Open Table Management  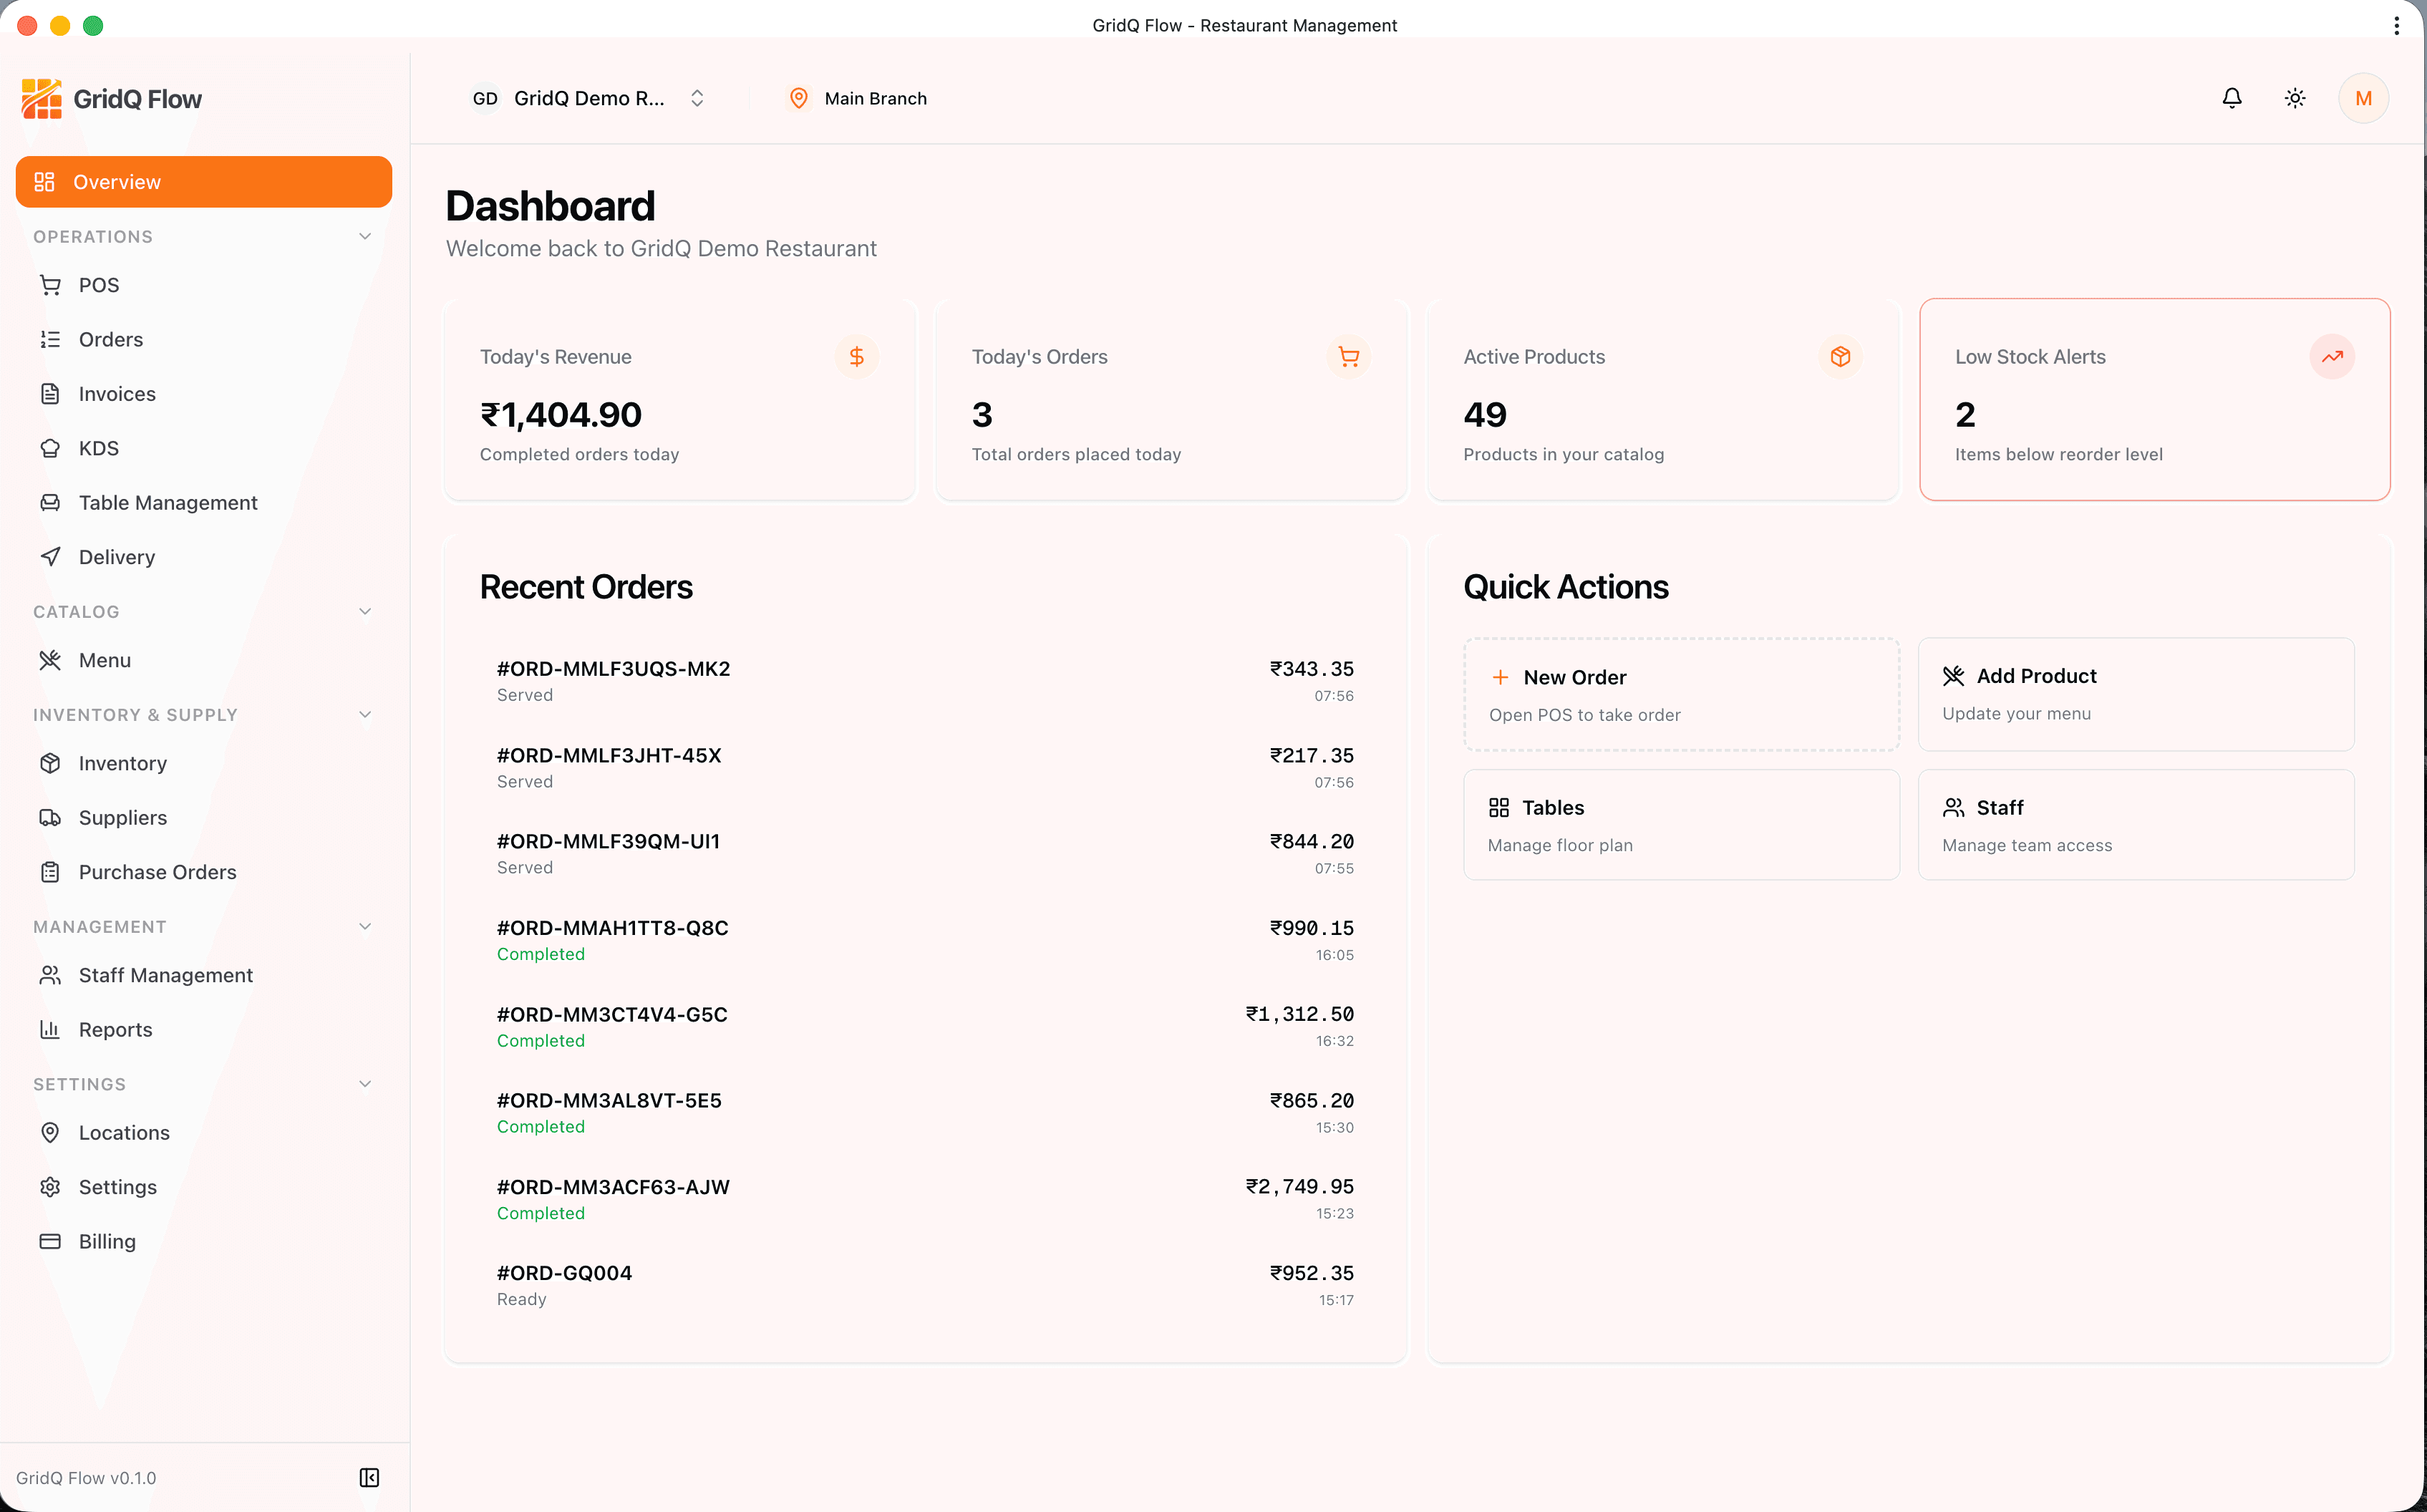pos(168,502)
